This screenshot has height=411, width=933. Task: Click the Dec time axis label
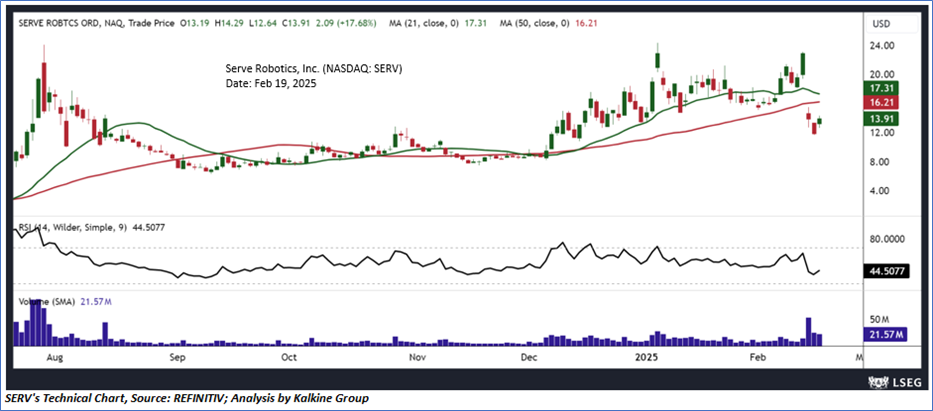528,357
